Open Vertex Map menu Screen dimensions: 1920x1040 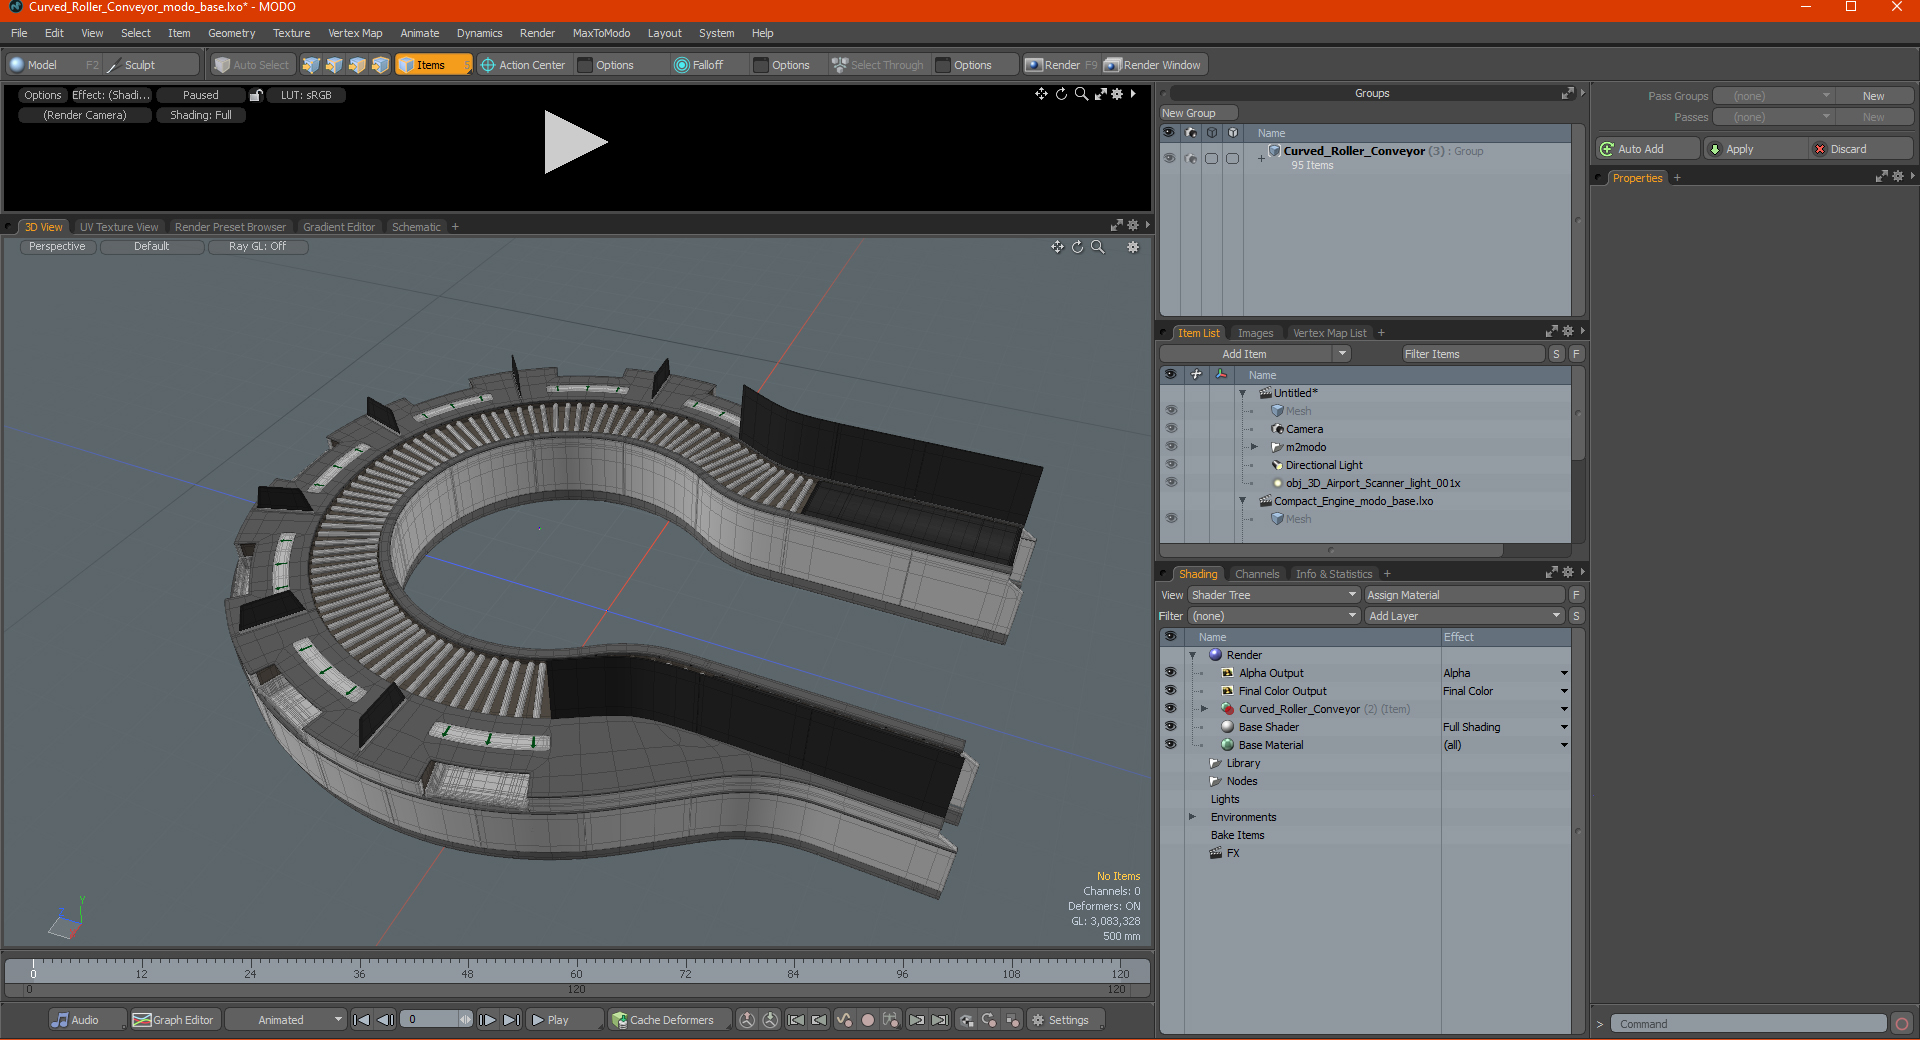355,33
